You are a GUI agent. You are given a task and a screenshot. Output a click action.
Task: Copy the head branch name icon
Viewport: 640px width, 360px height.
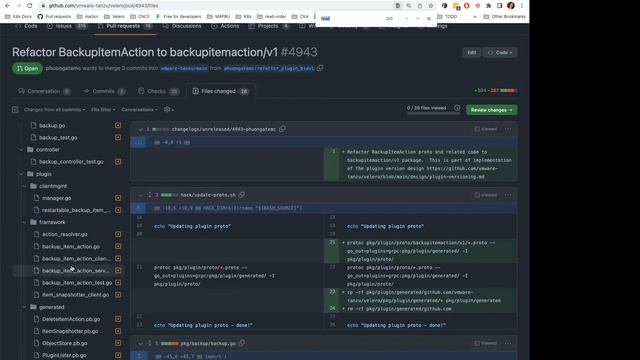pos(320,68)
